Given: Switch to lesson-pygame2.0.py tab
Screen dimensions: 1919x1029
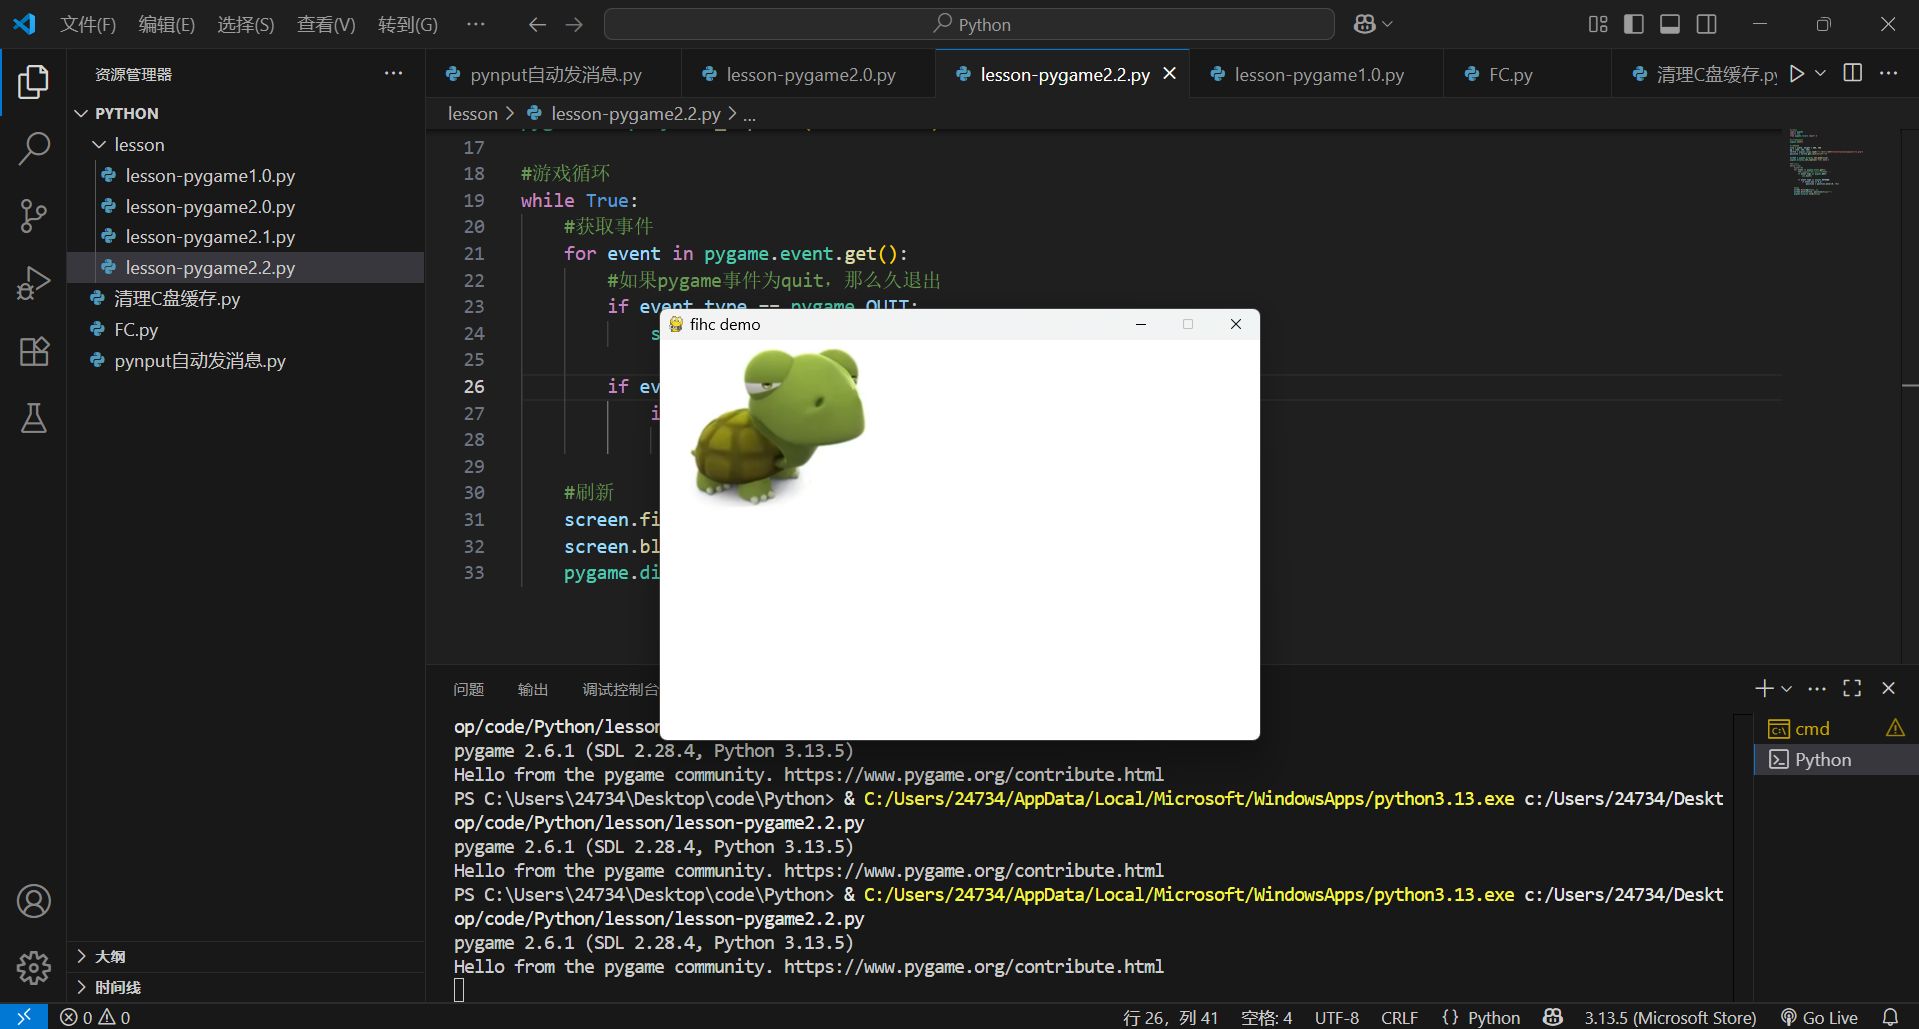Looking at the screenshot, I should point(809,74).
